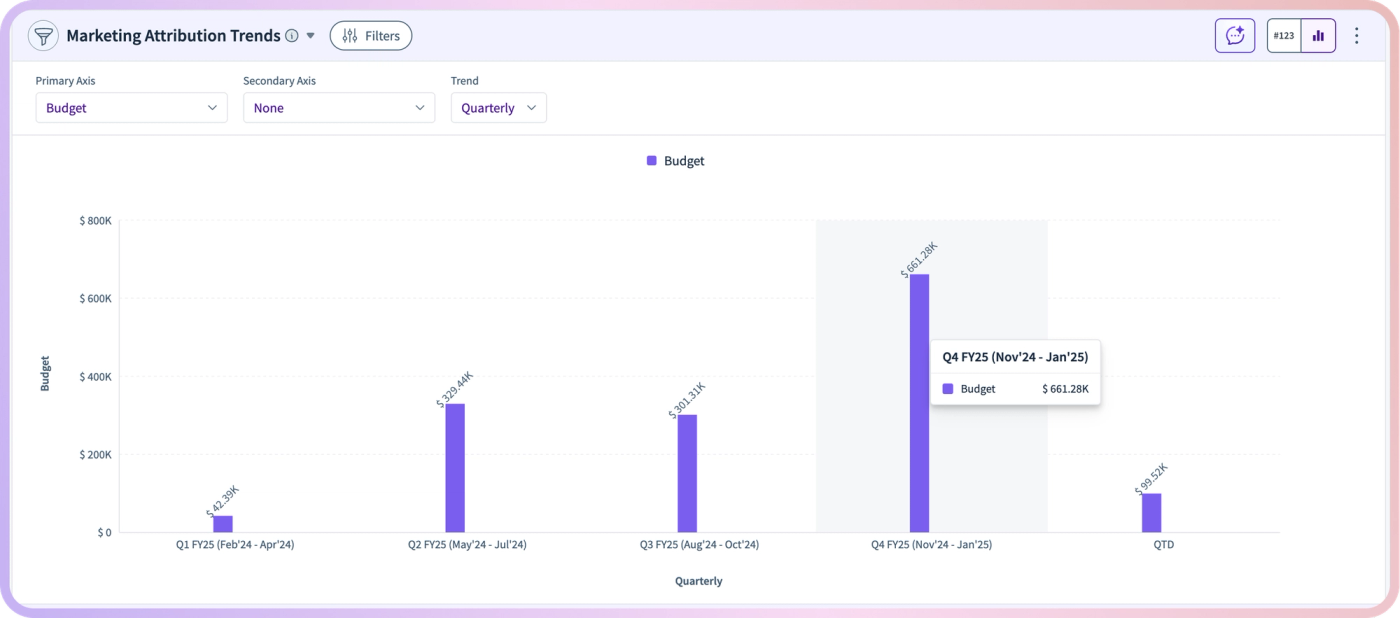This screenshot has height=618, width=1400.
Task: Click the purple Budget legend swatch
Action: 652,161
